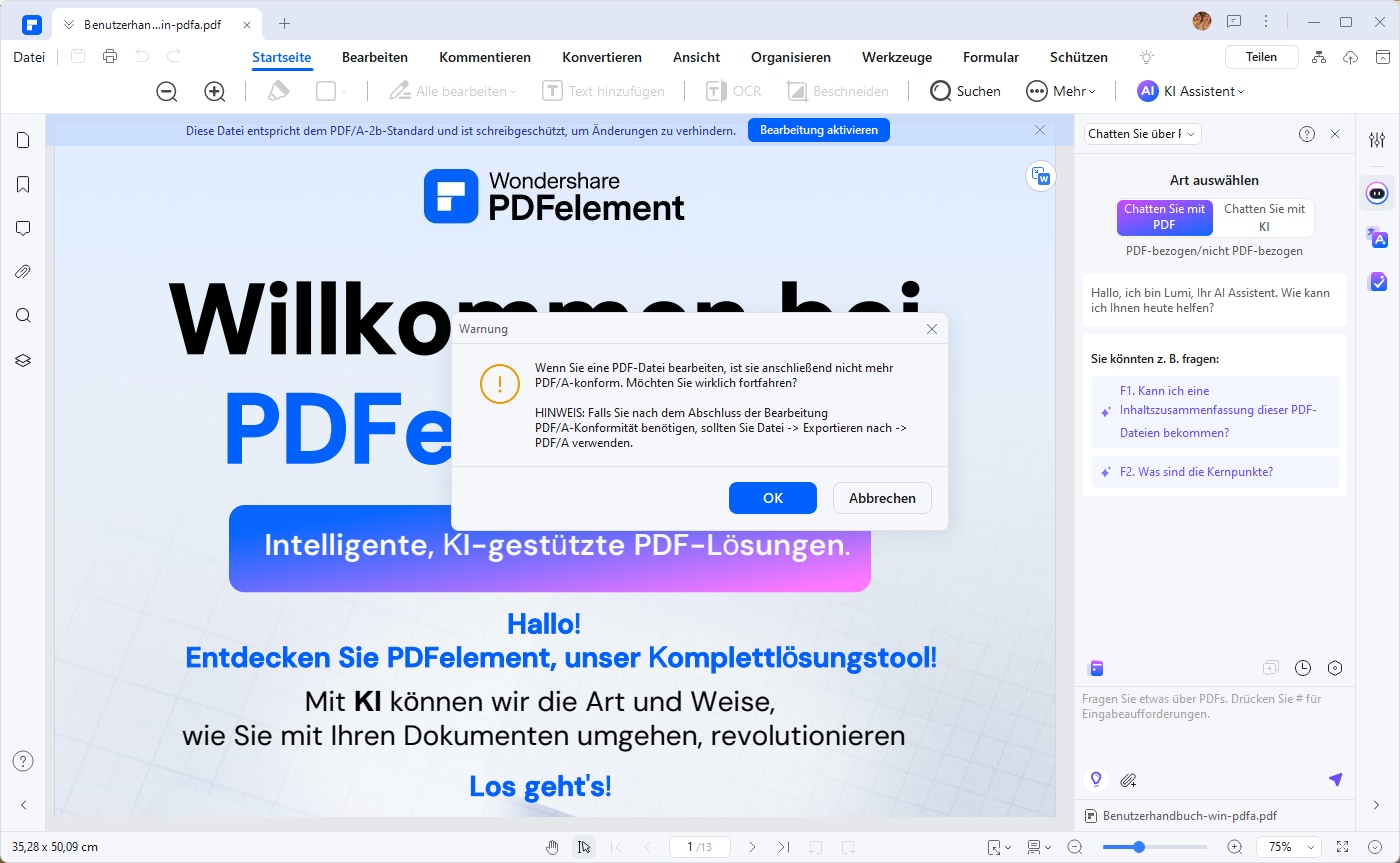Switch to the Kommentieren tab
Viewport: 1400px width, 863px height.
click(x=485, y=57)
